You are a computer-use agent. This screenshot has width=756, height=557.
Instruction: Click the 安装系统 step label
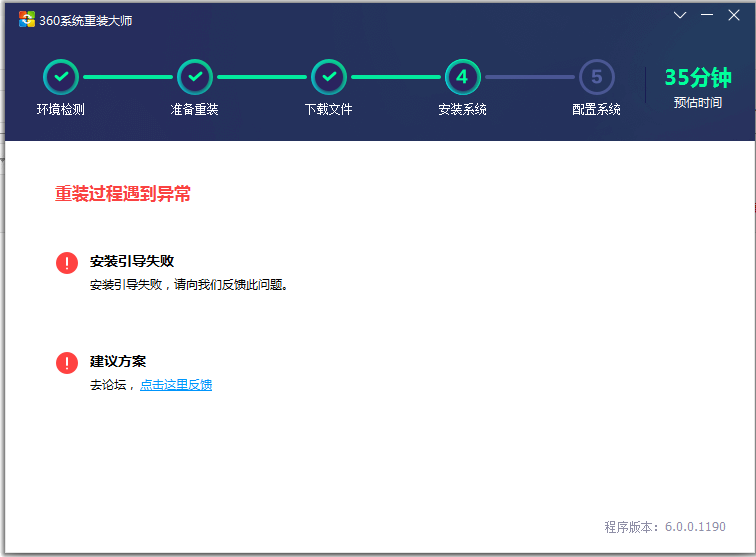coord(462,109)
